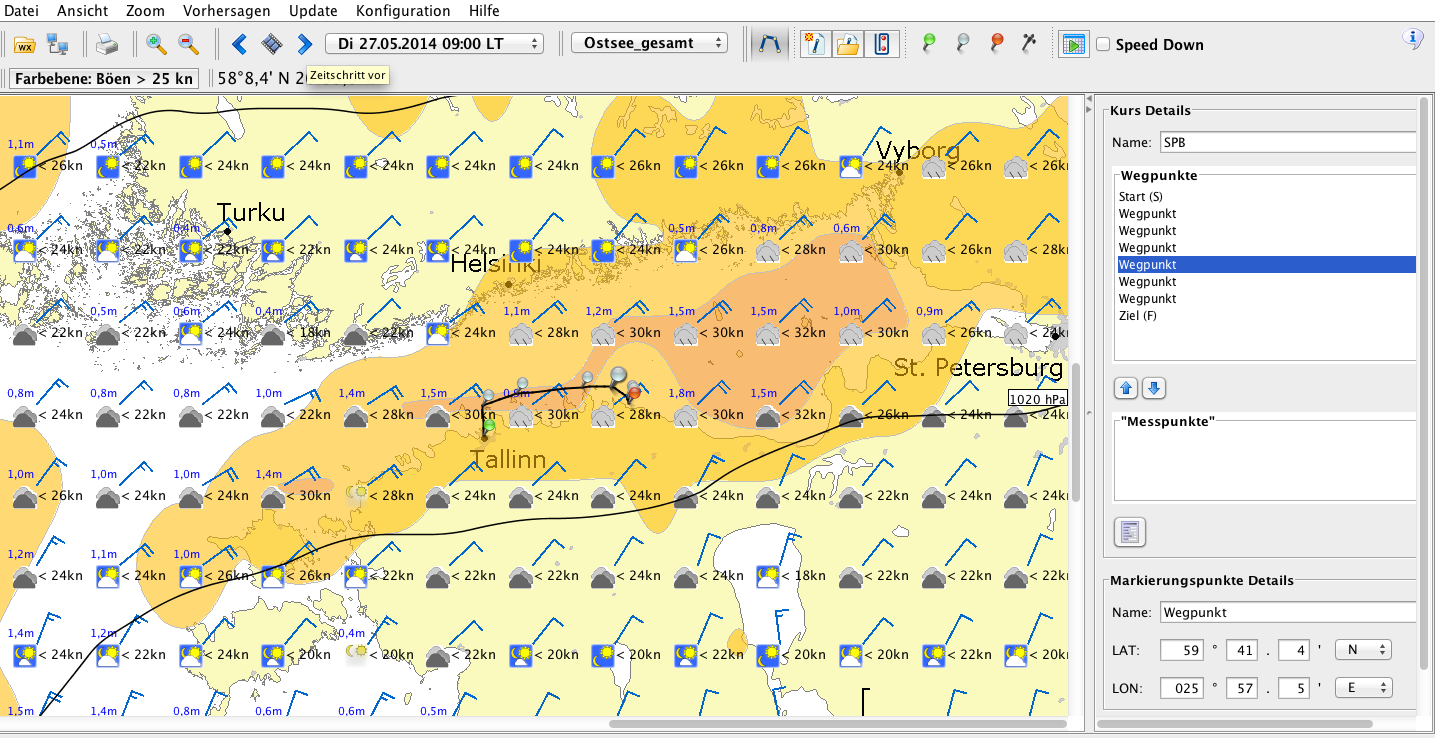The height and width of the screenshot is (738, 1435).
Task: Enable the Speed Down checkbox
Action: [1103, 45]
